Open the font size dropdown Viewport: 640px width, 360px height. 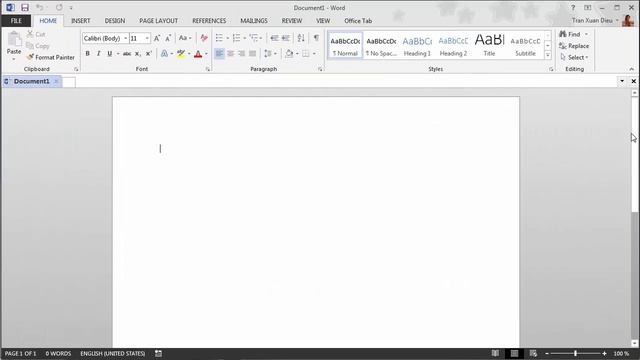coord(147,38)
